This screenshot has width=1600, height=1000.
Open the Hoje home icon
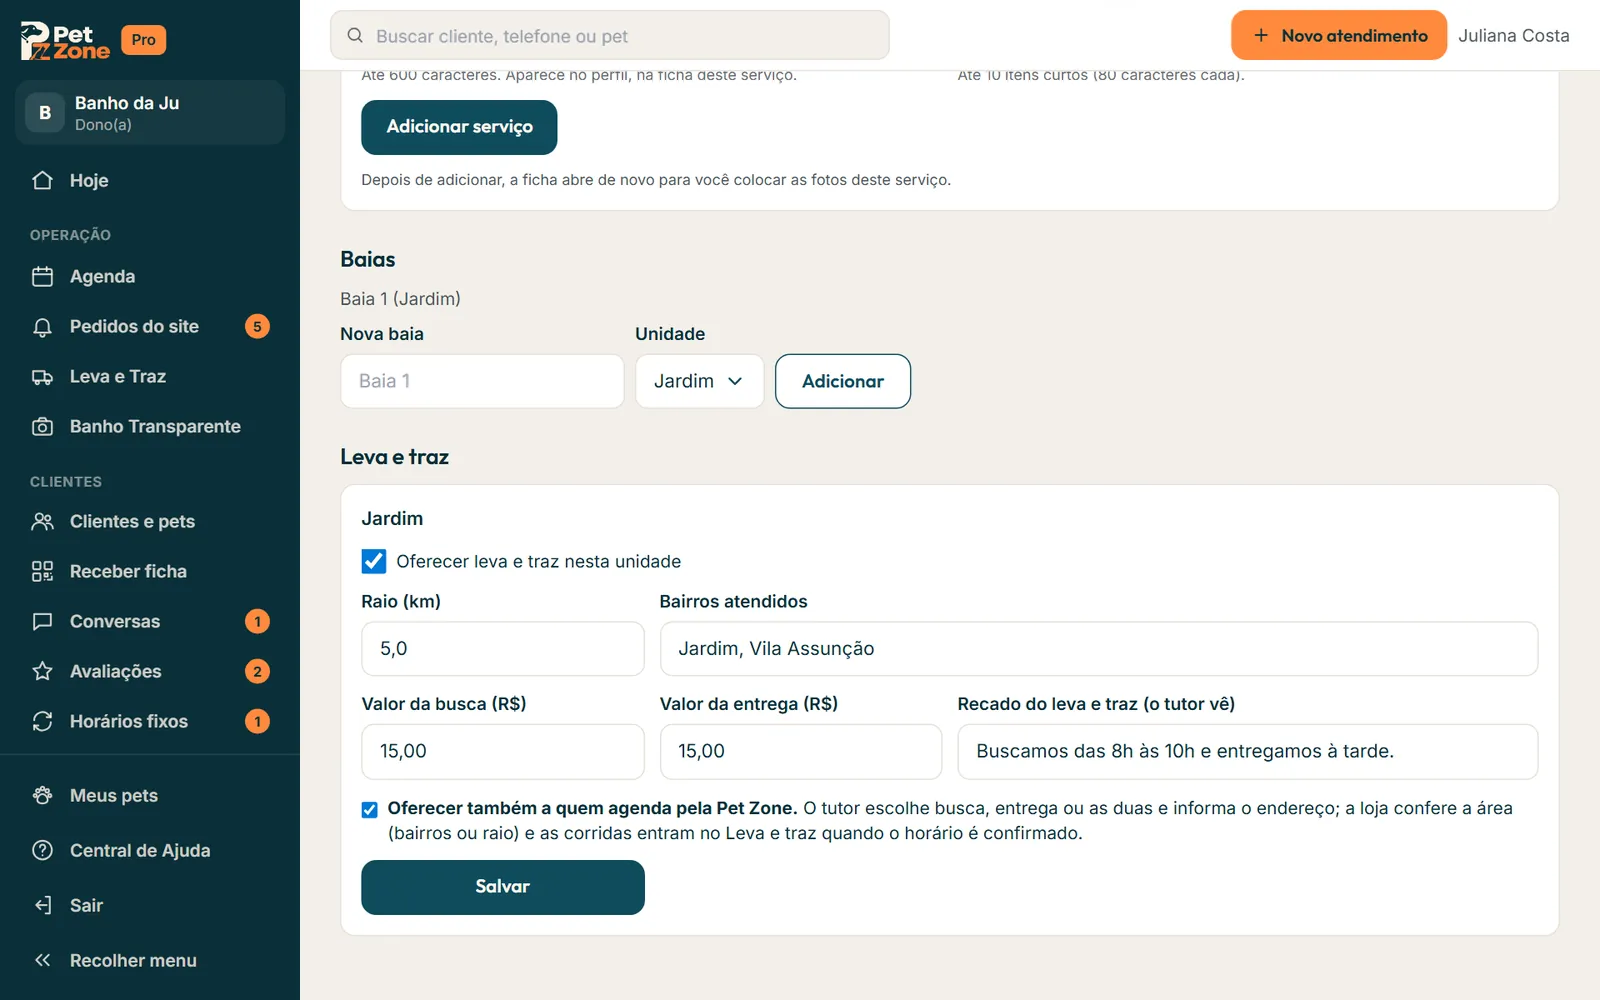click(42, 180)
